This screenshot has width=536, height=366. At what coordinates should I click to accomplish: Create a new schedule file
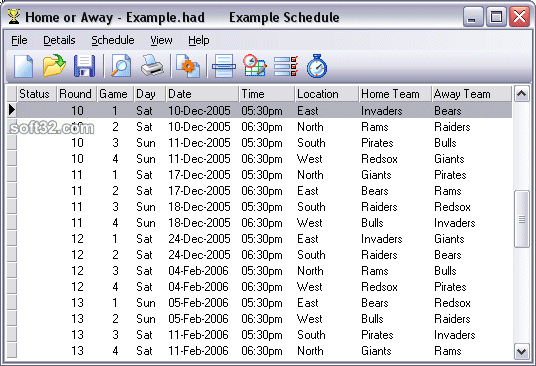pyautogui.click(x=24, y=66)
